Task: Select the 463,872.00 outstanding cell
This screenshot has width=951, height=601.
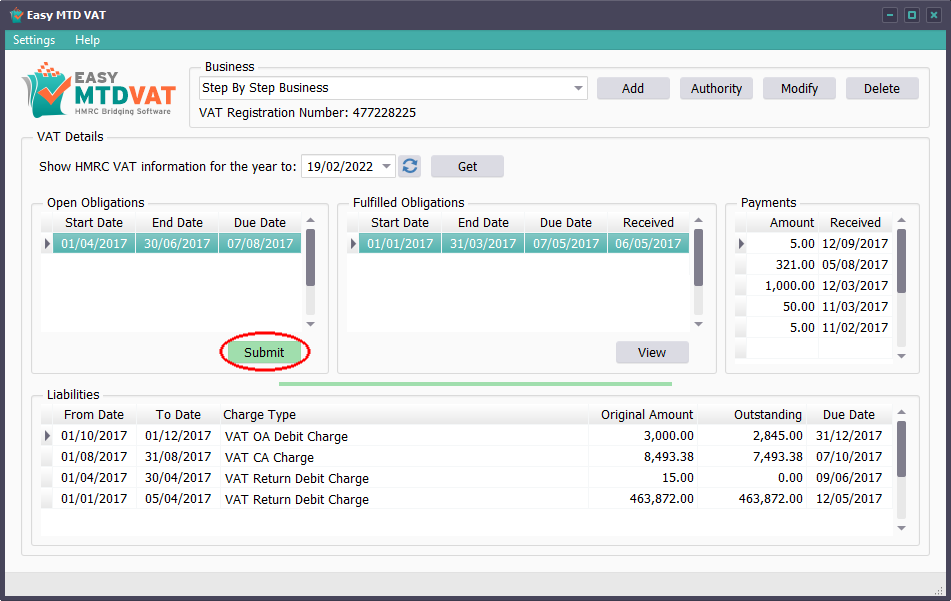Action: [x=752, y=499]
